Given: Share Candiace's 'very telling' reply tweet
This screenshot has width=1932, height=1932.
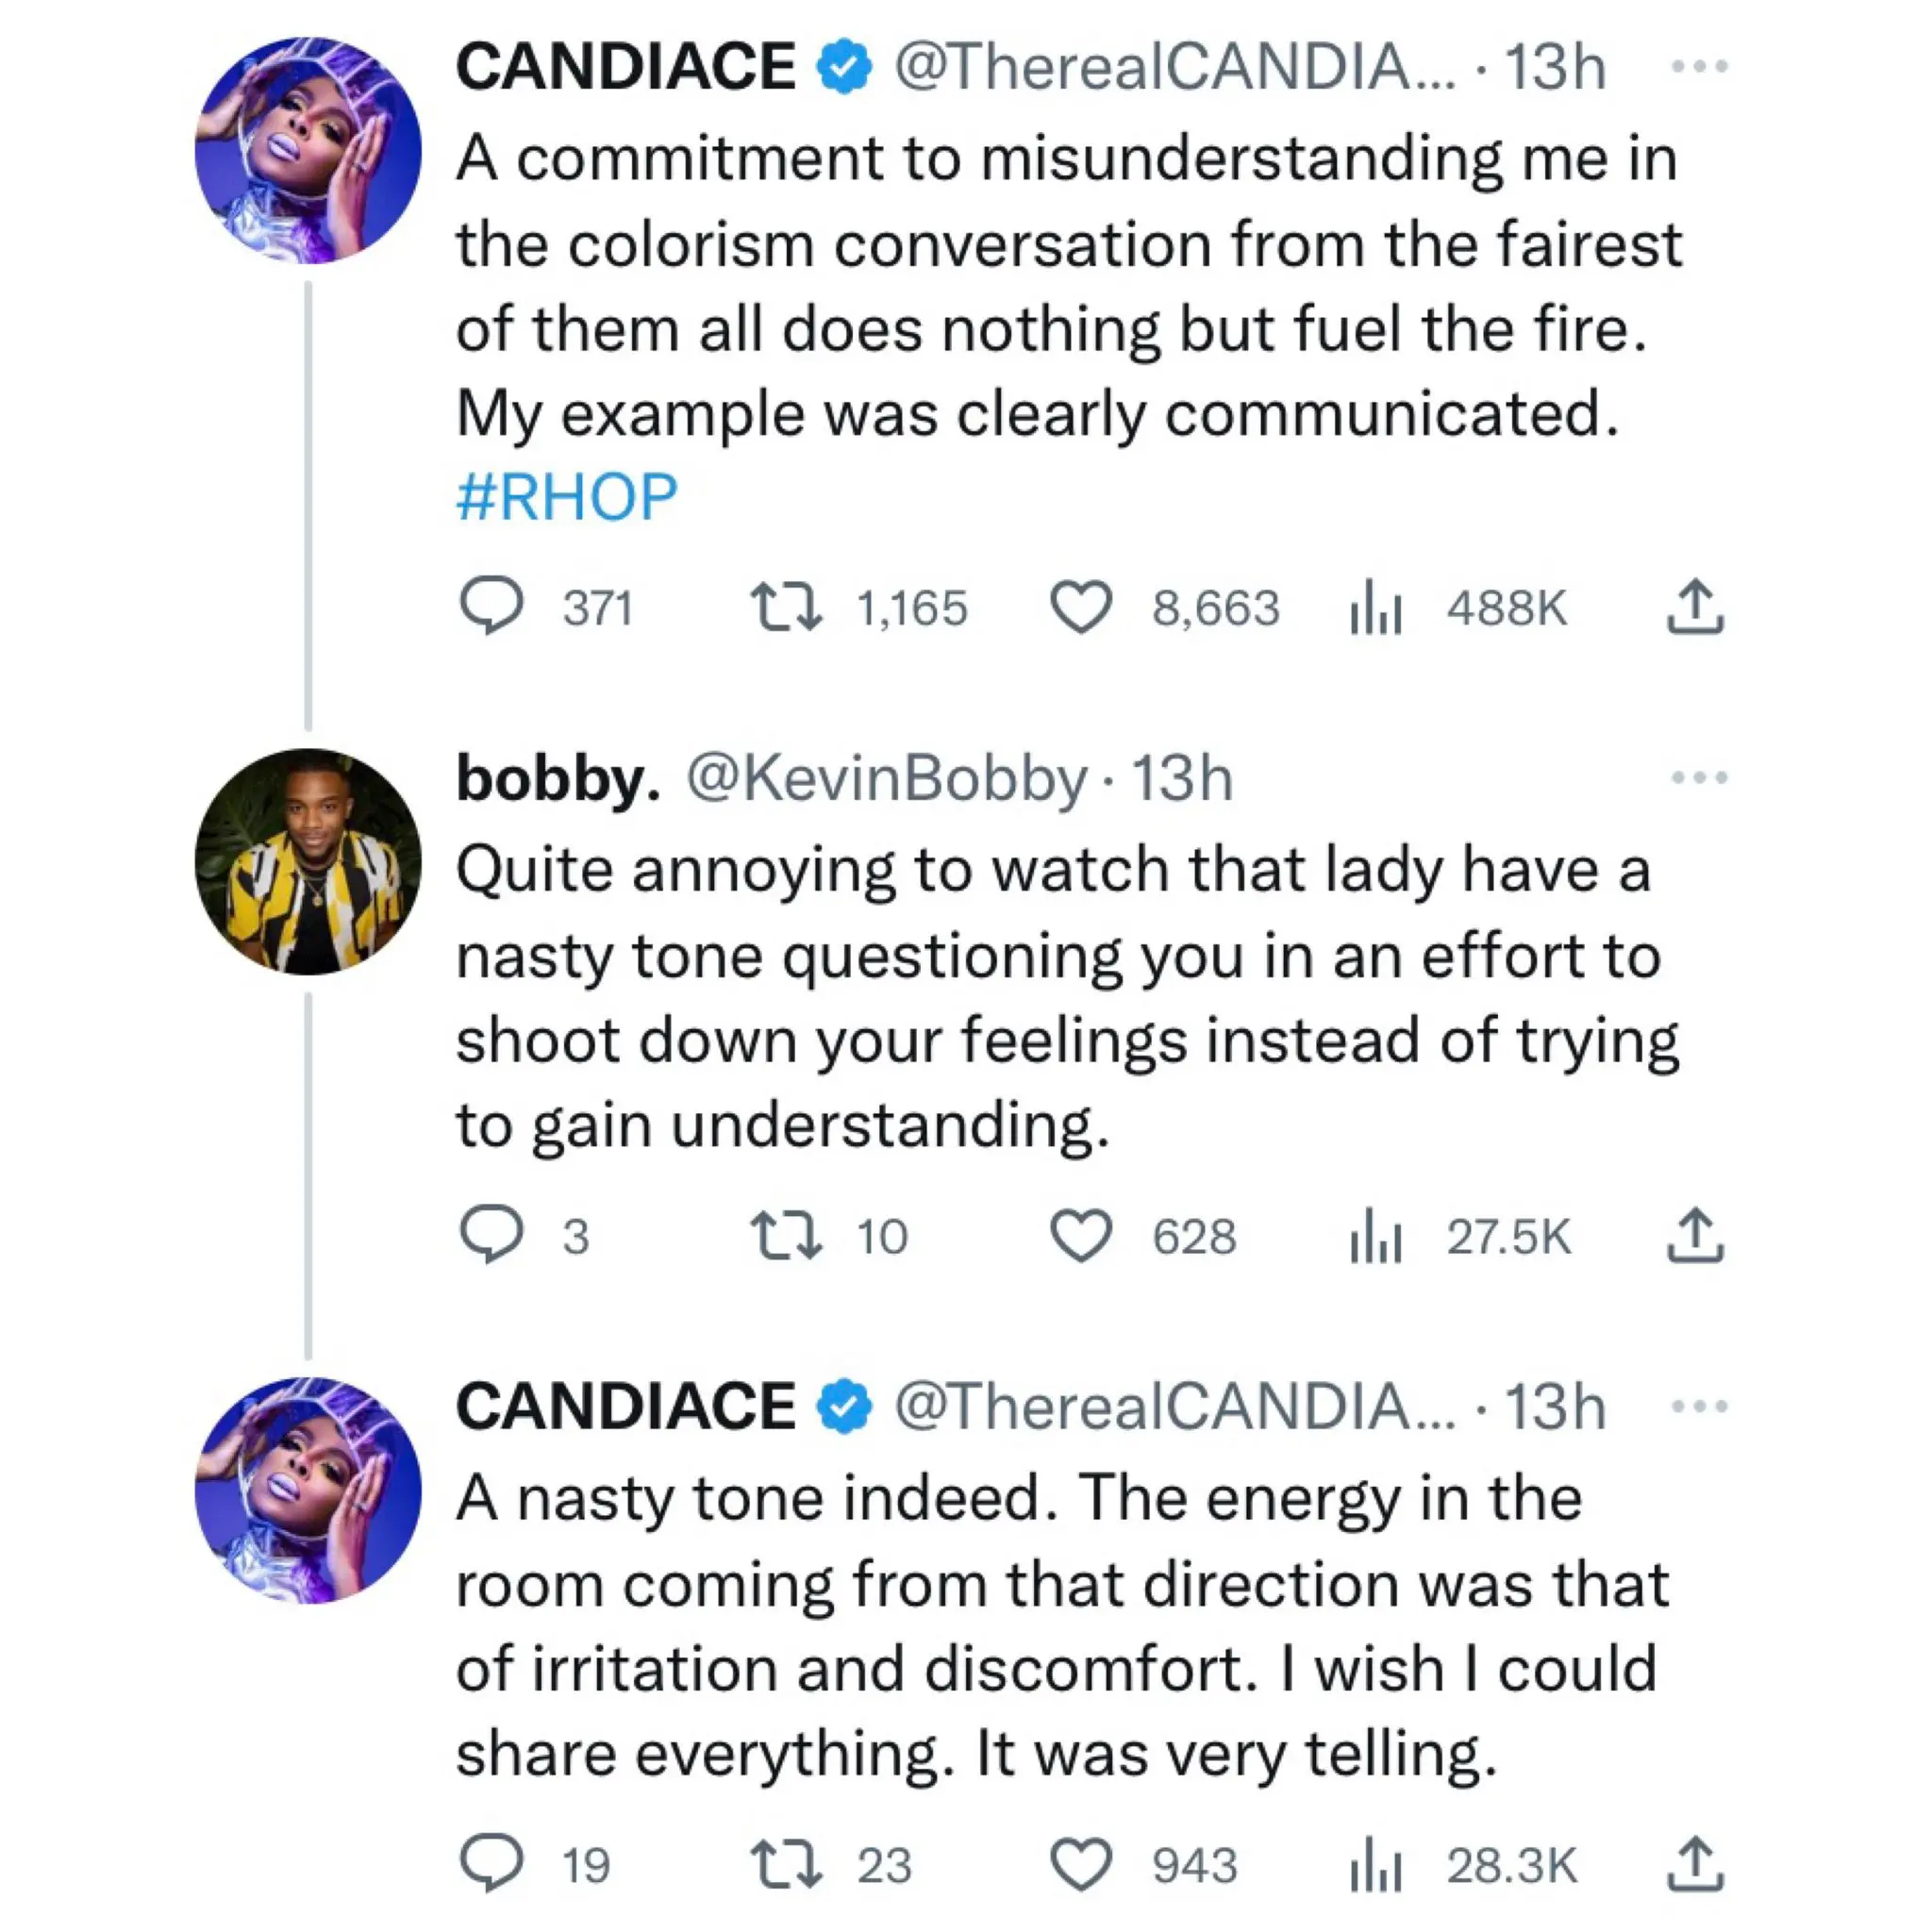Looking at the screenshot, I should tap(1695, 1863).
